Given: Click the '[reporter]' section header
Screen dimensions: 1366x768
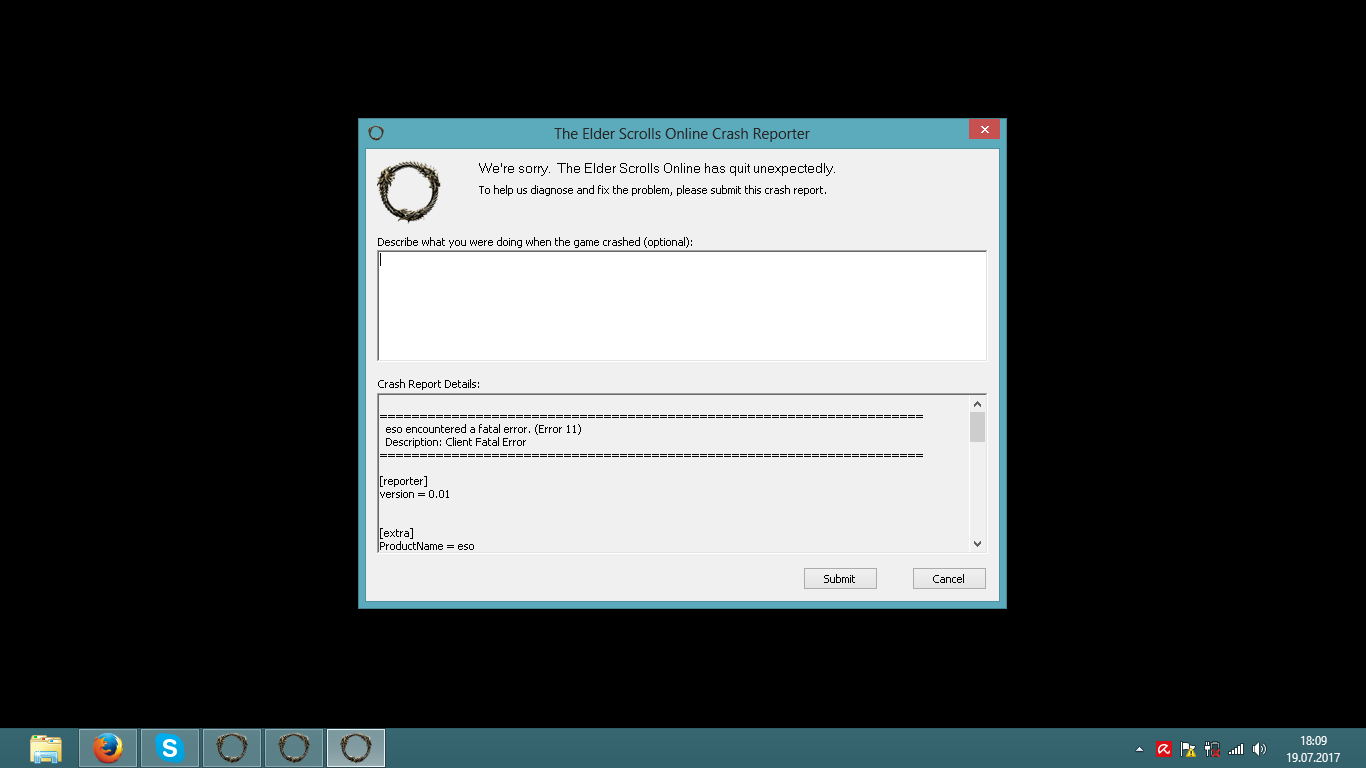Looking at the screenshot, I should 404,481.
